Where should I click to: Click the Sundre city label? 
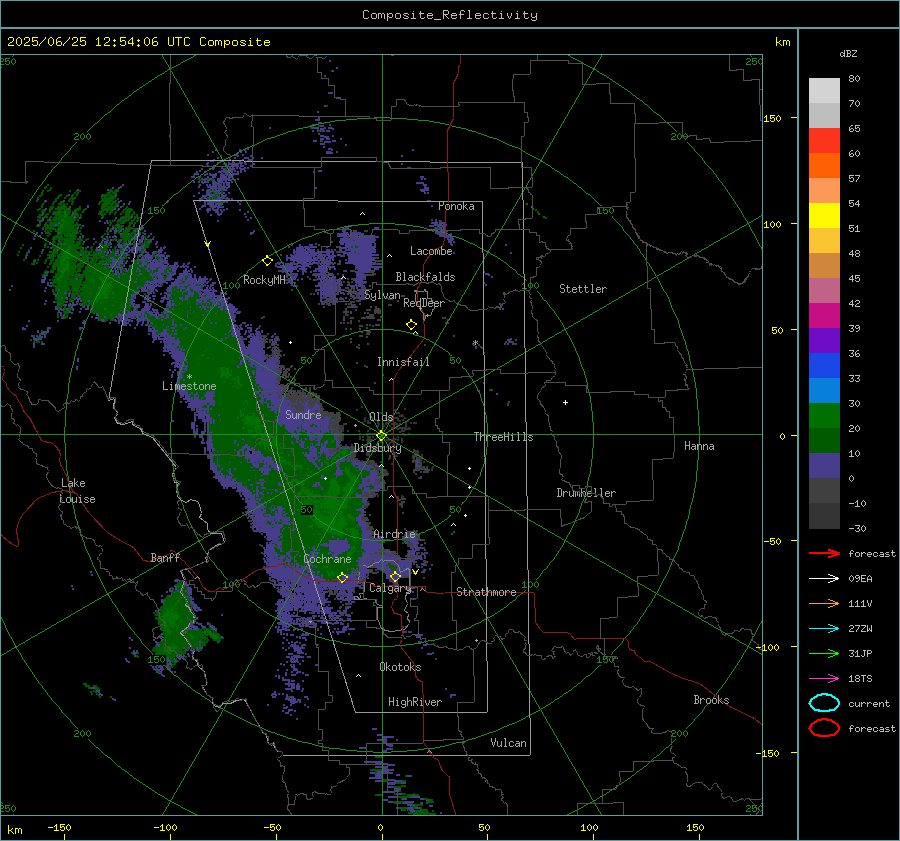pos(303,414)
